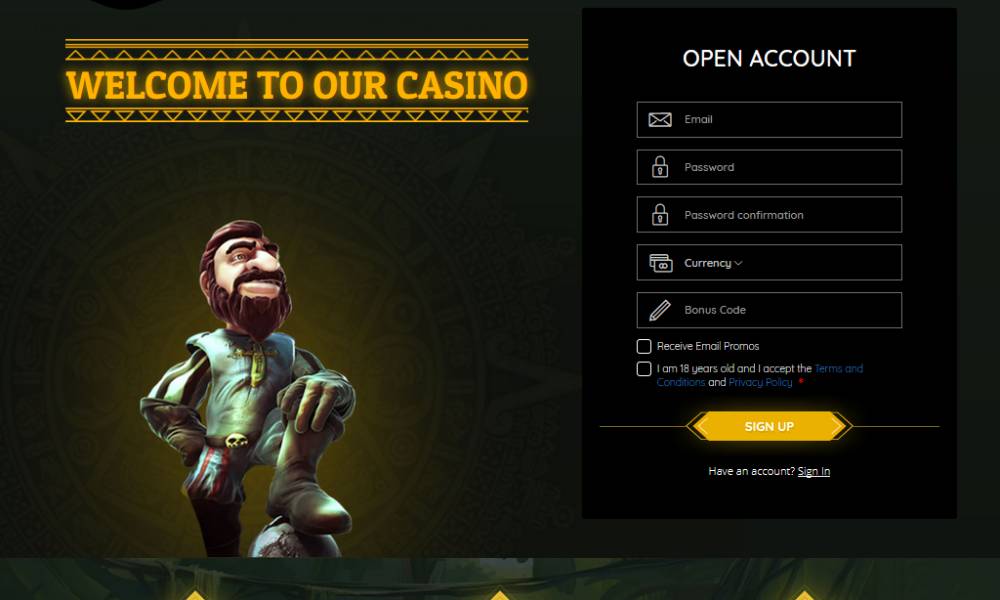Click the card icon in Currency field
This screenshot has width=1000, height=600.
coord(661,263)
